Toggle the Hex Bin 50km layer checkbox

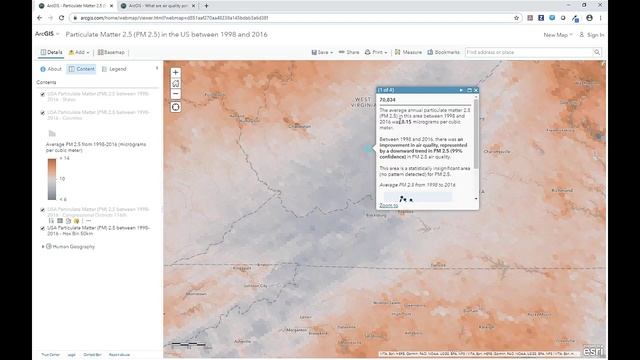[42, 229]
